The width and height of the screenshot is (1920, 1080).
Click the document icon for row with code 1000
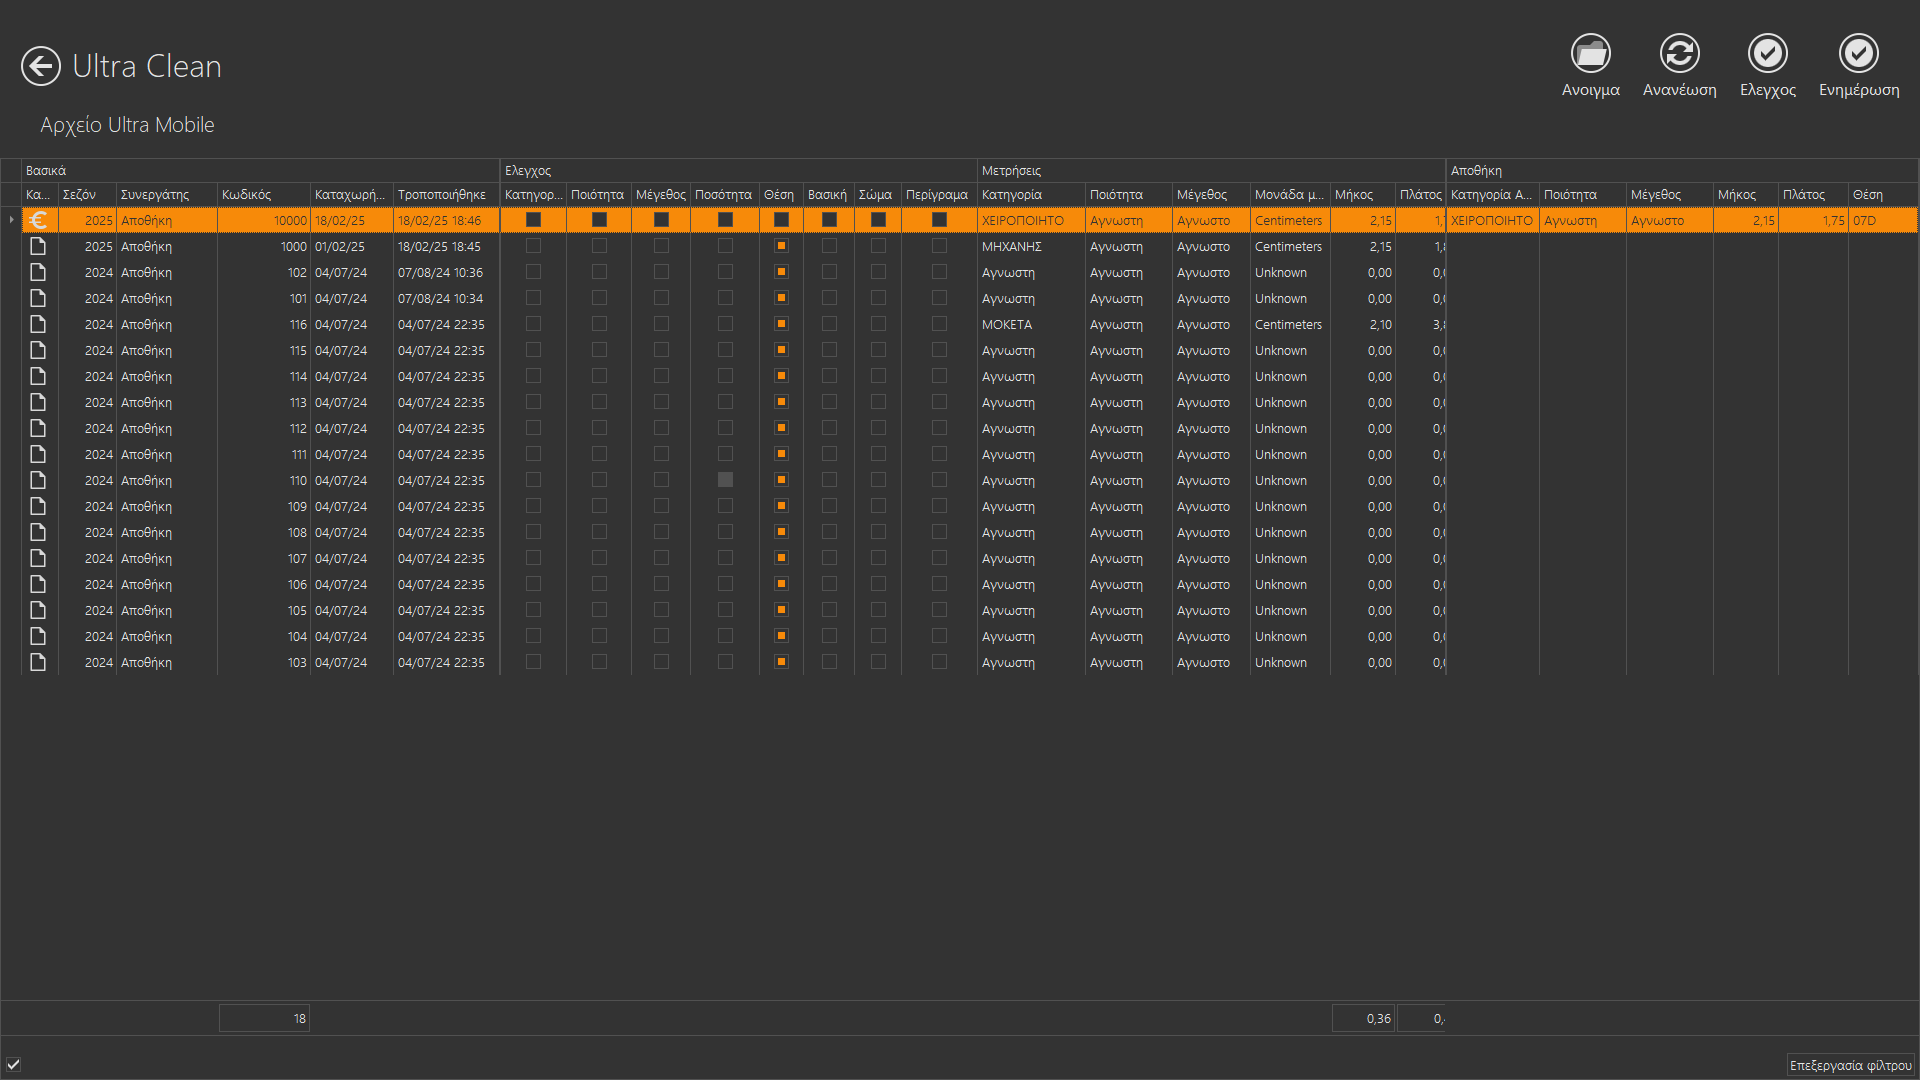39,246
